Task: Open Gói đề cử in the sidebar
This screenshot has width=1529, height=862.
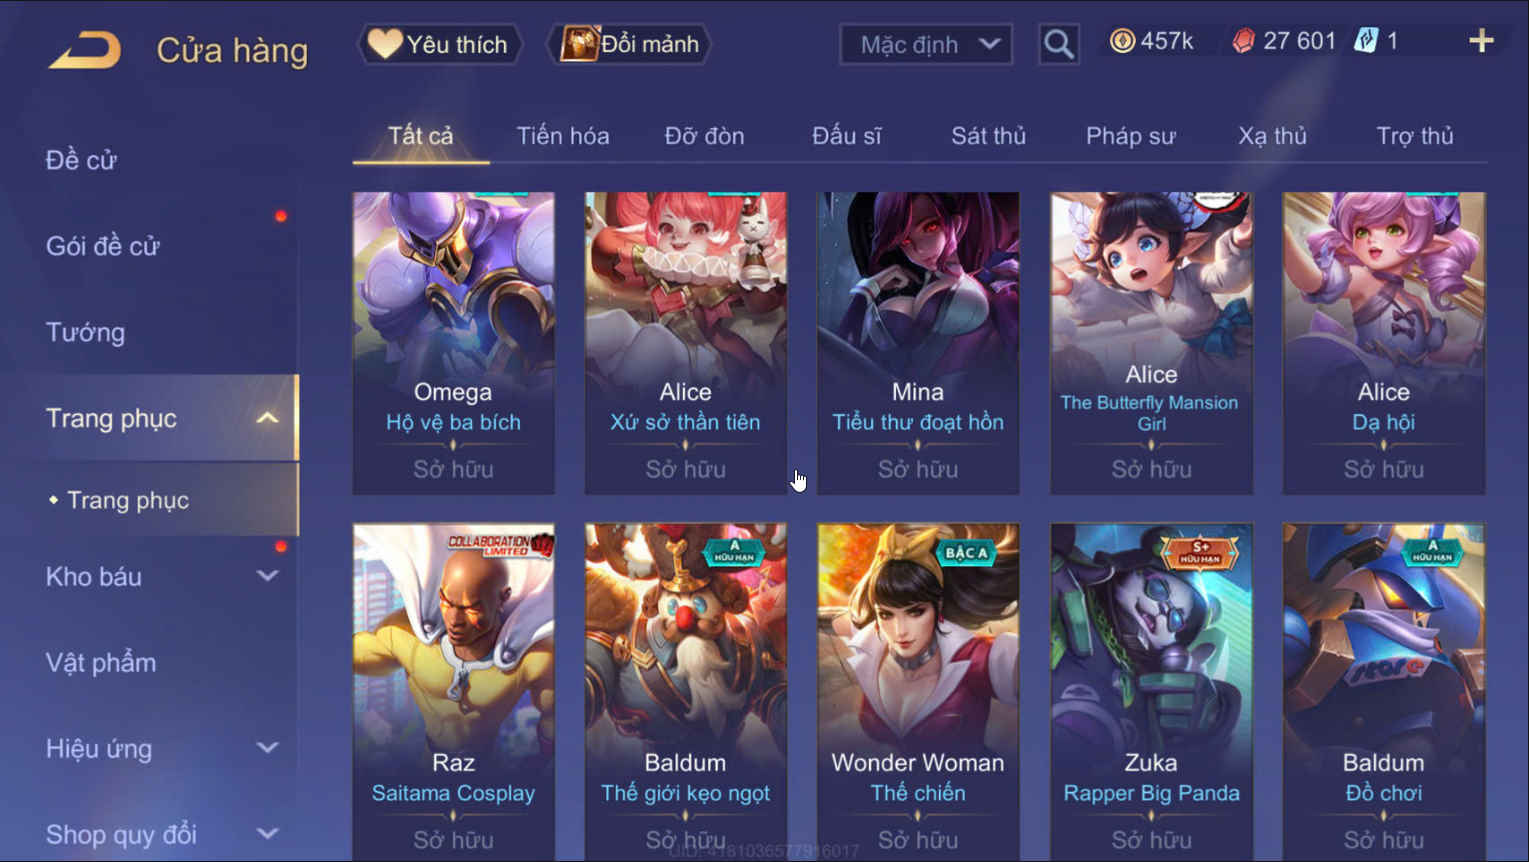Action: pos(102,246)
